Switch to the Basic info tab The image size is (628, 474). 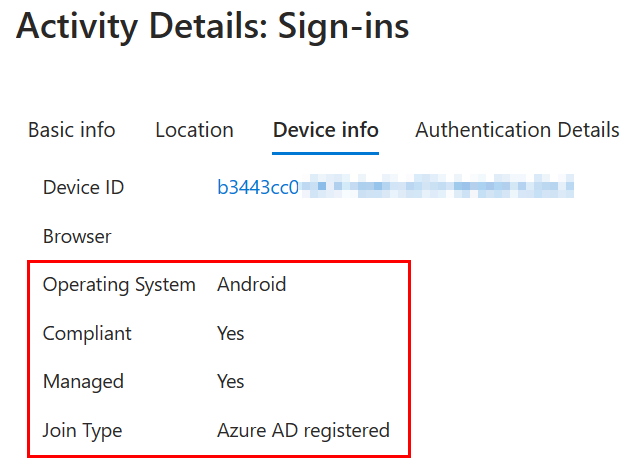coord(71,130)
